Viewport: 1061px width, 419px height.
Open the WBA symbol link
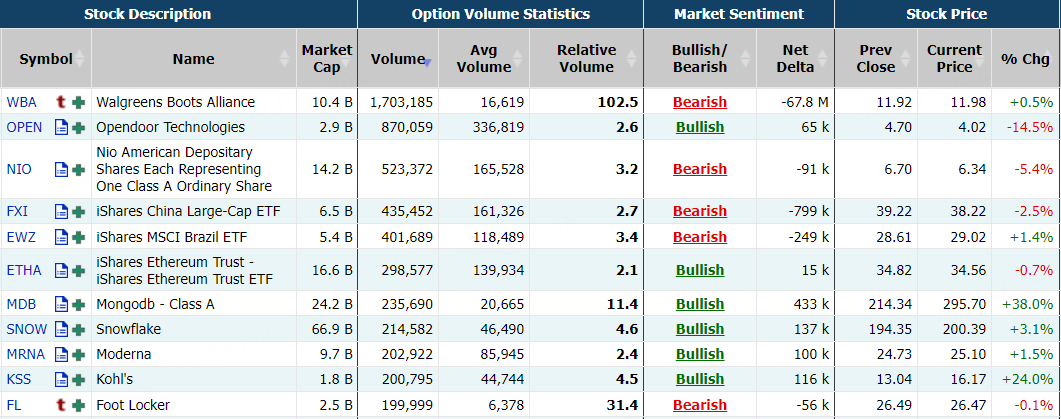click(21, 102)
